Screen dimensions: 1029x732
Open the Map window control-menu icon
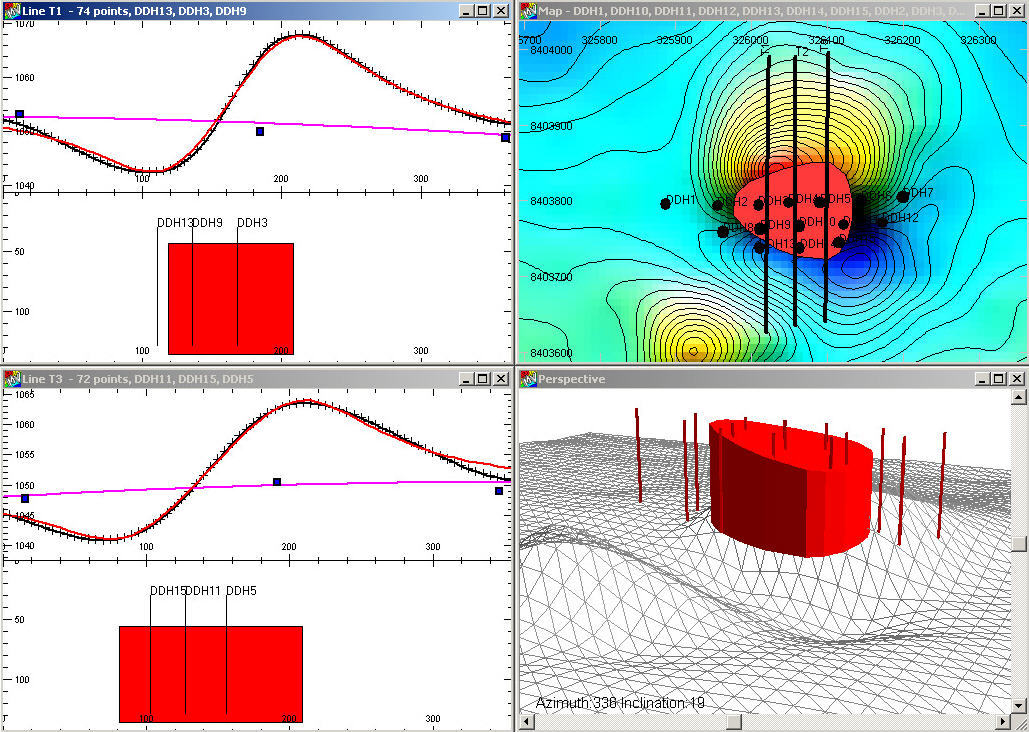pos(527,10)
